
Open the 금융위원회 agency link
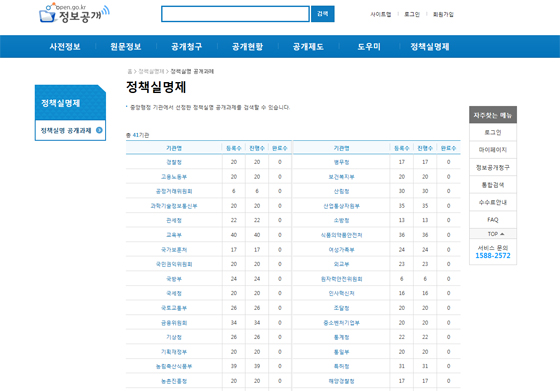click(x=174, y=323)
